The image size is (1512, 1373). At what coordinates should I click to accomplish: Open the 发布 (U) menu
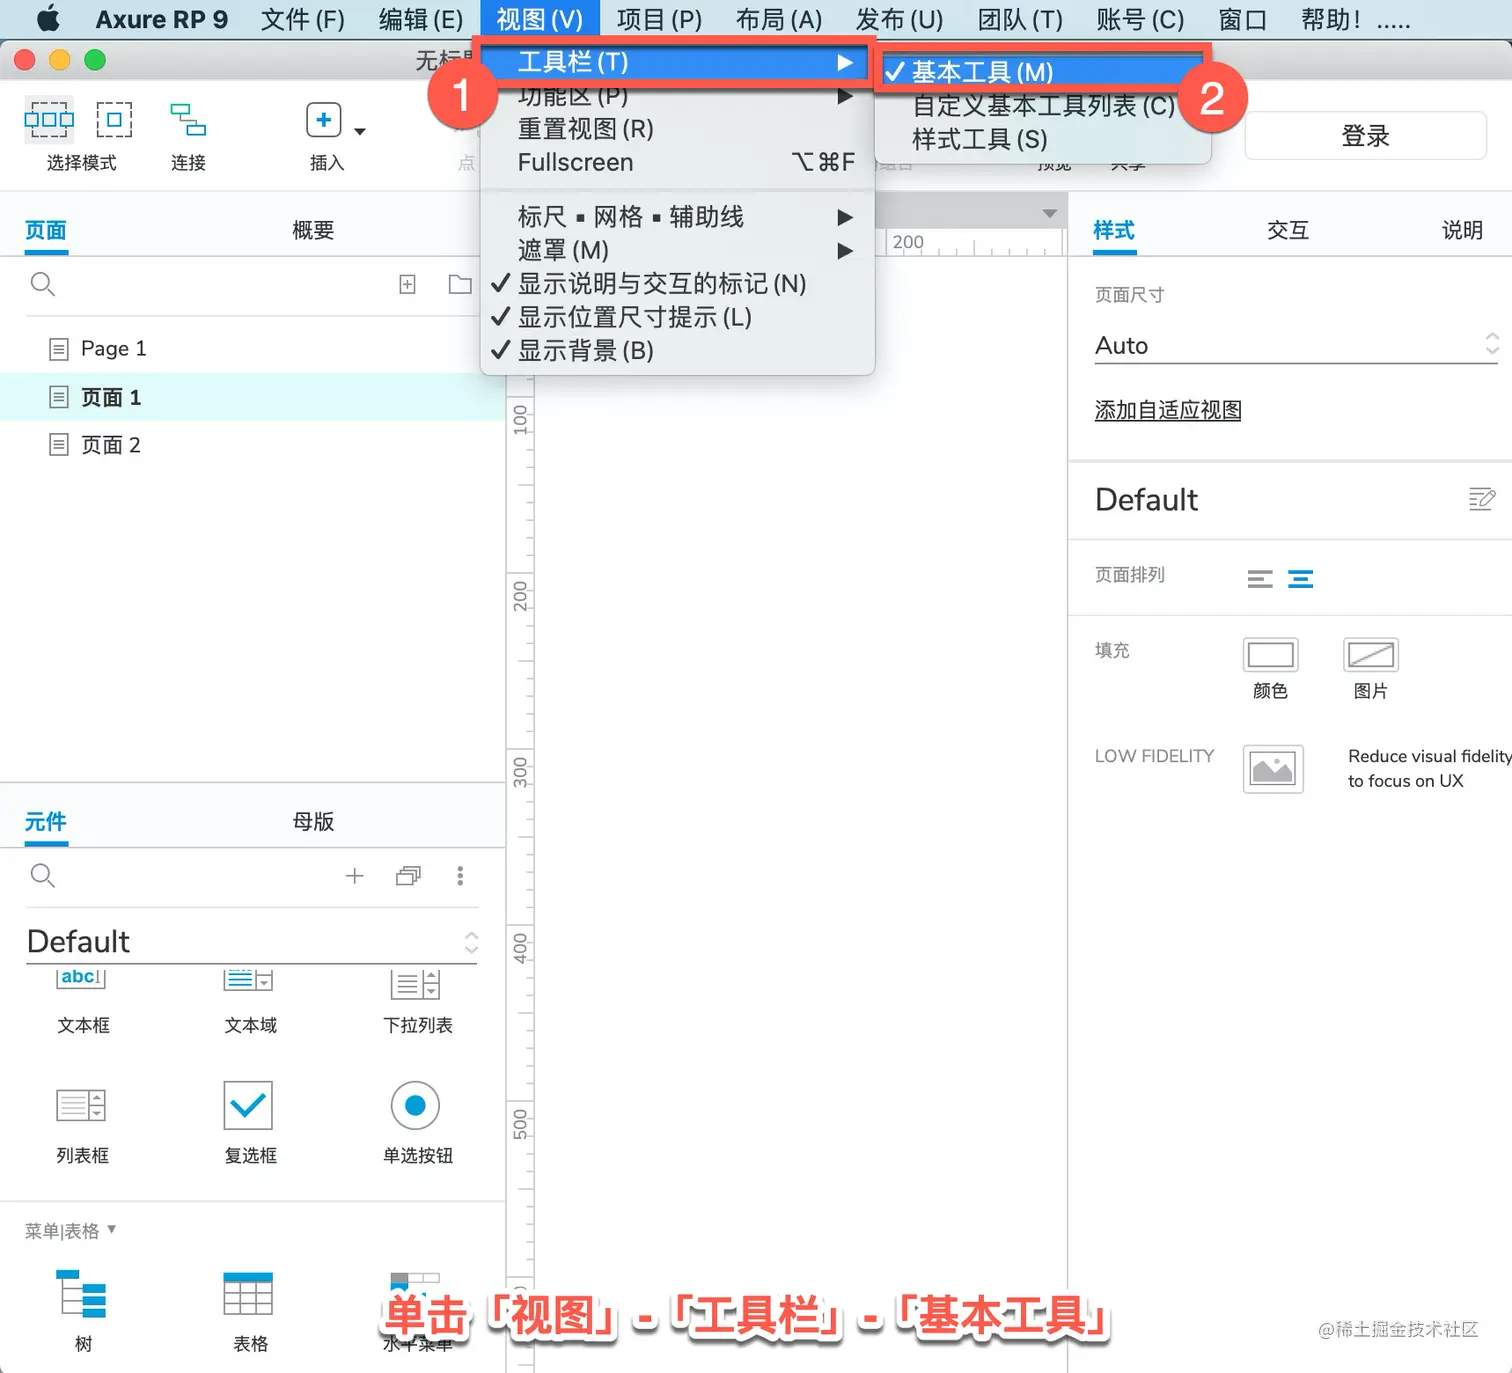(899, 20)
